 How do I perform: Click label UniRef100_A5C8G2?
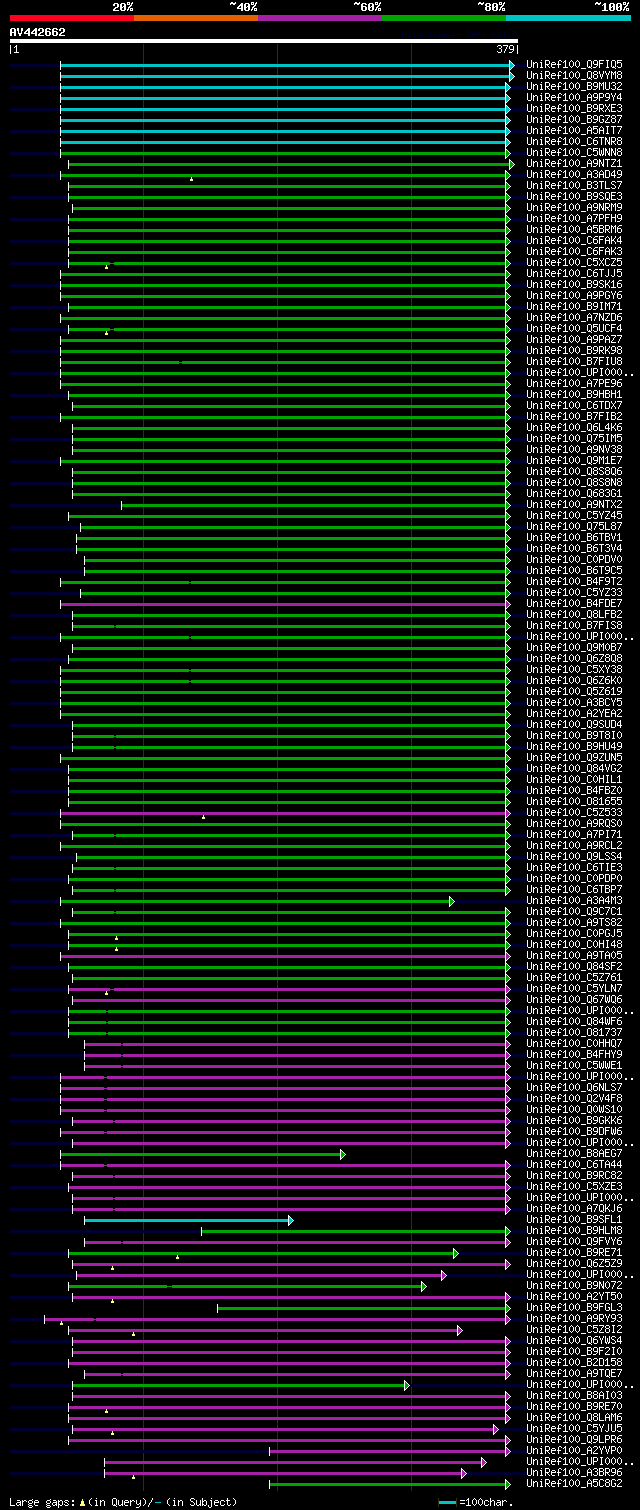point(574,1483)
